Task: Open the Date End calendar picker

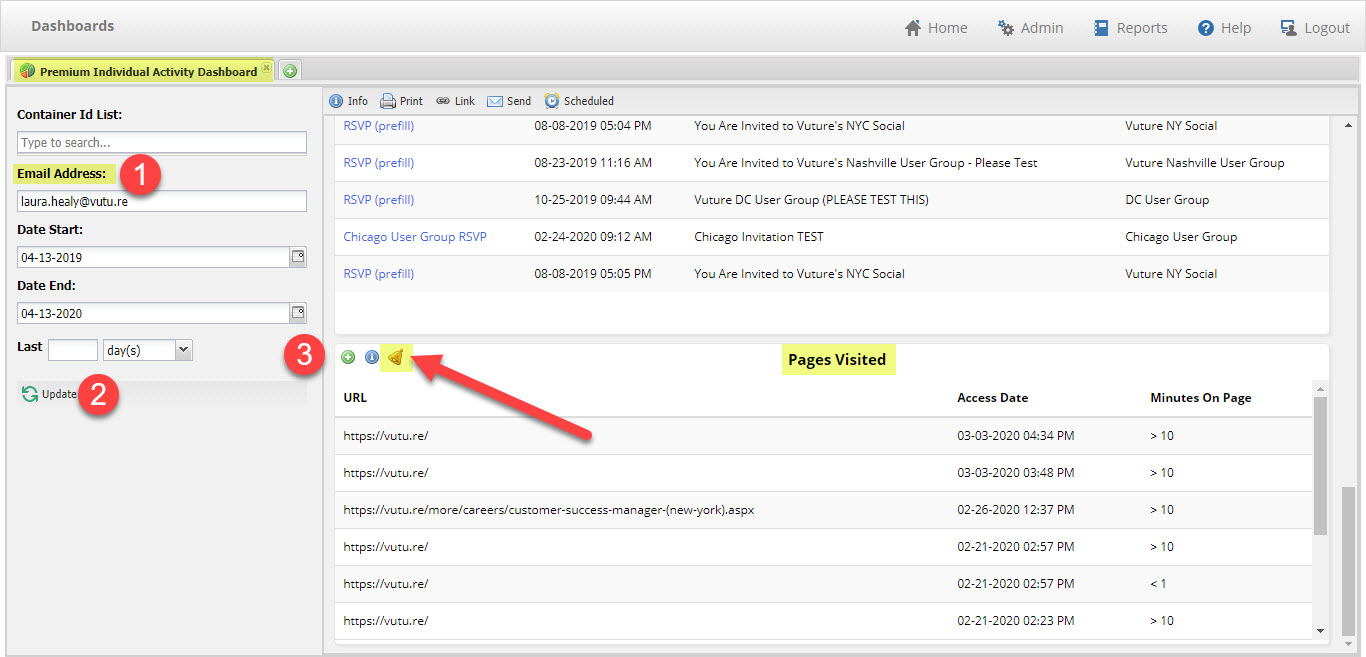Action: (298, 313)
